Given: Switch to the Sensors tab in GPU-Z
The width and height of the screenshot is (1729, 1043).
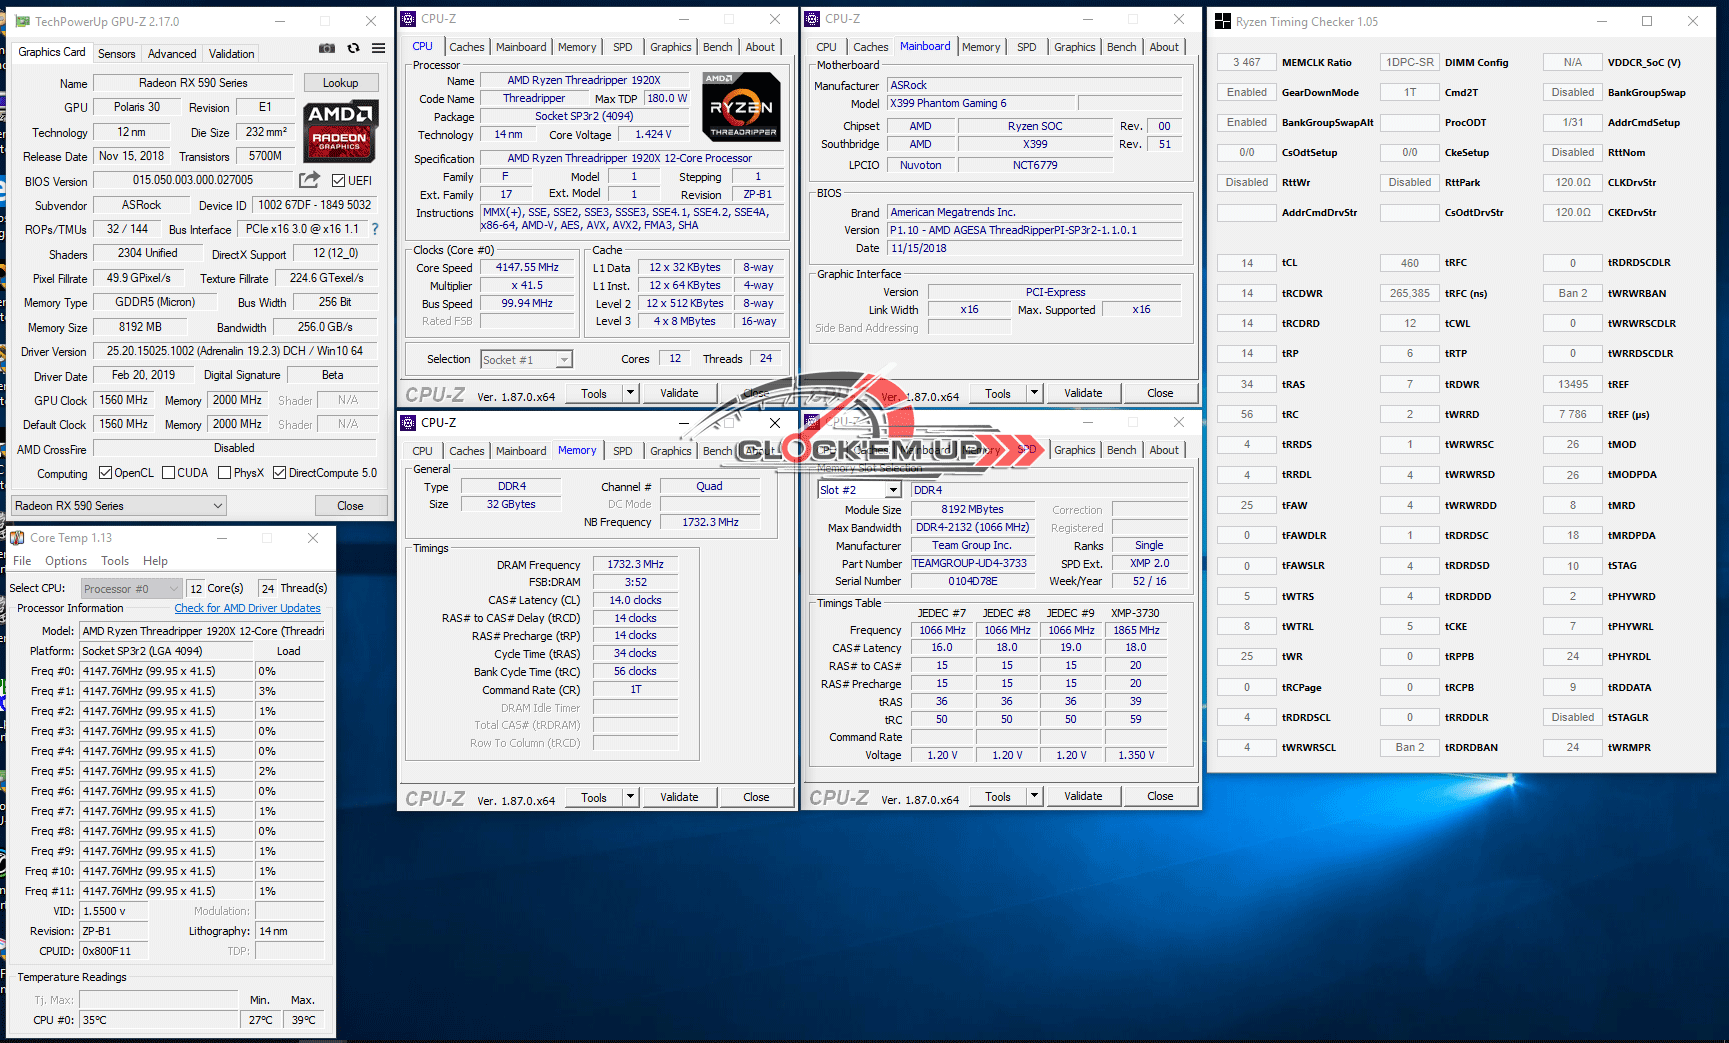Looking at the screenshot, I should 116,54.
